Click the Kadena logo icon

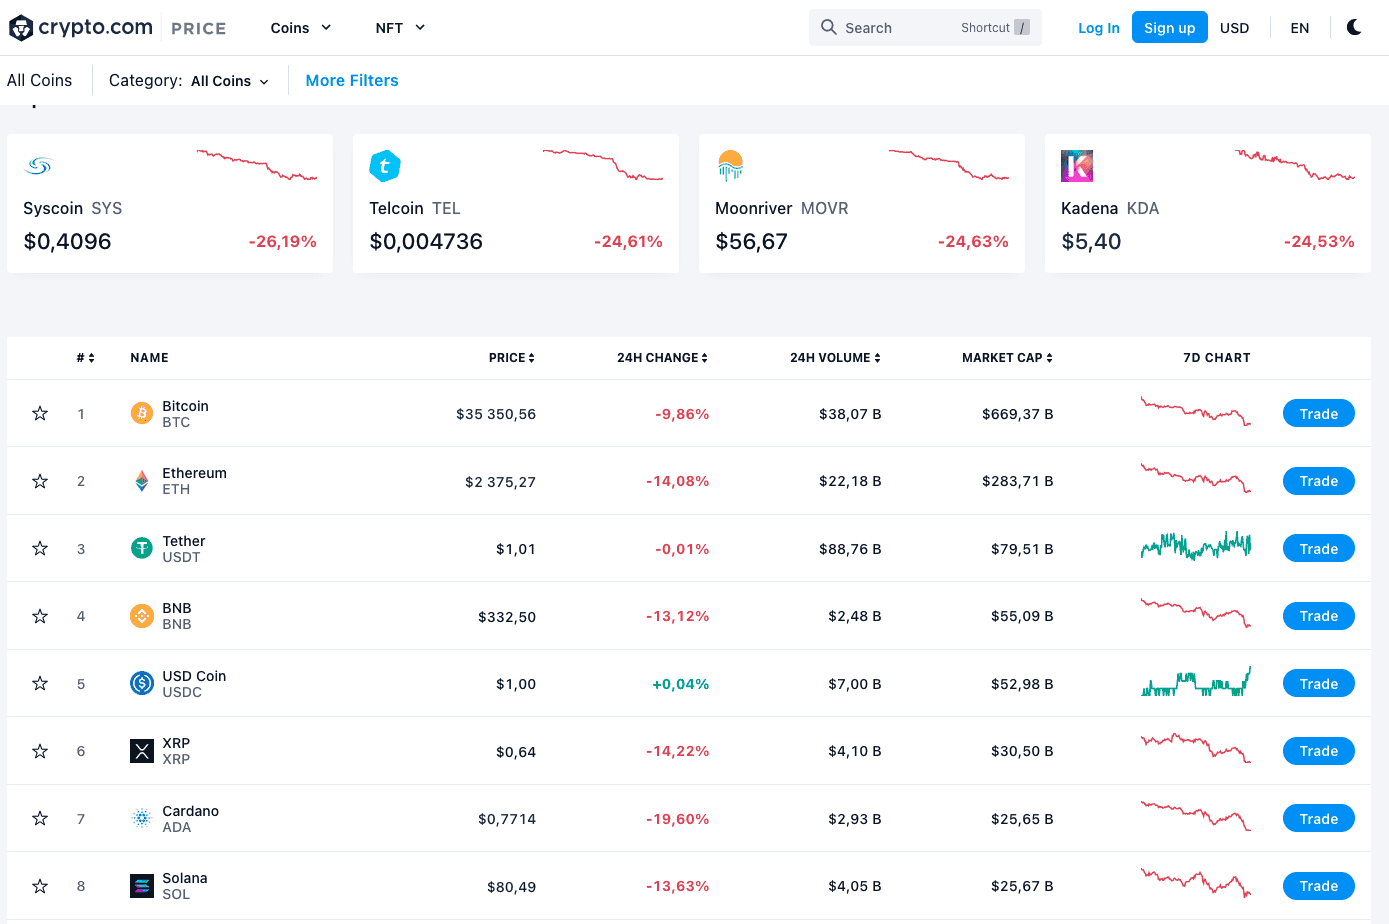[x=1077, y=166]
